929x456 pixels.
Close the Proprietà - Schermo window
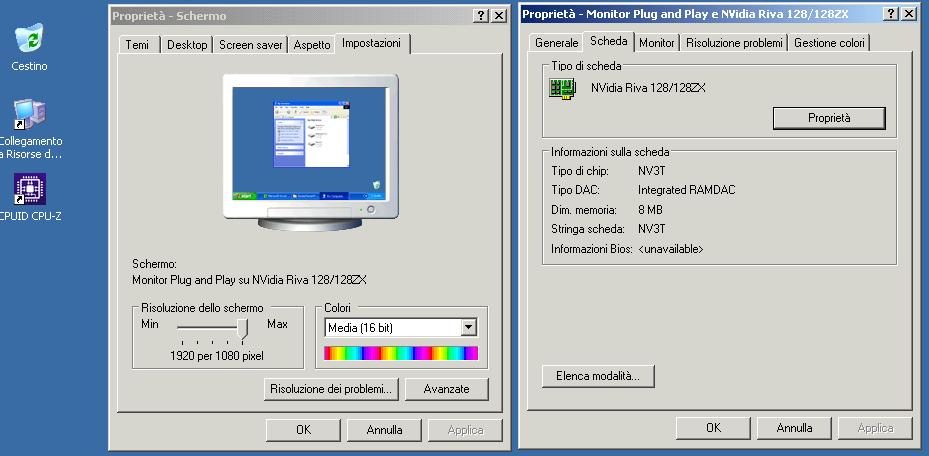[499, 16]
